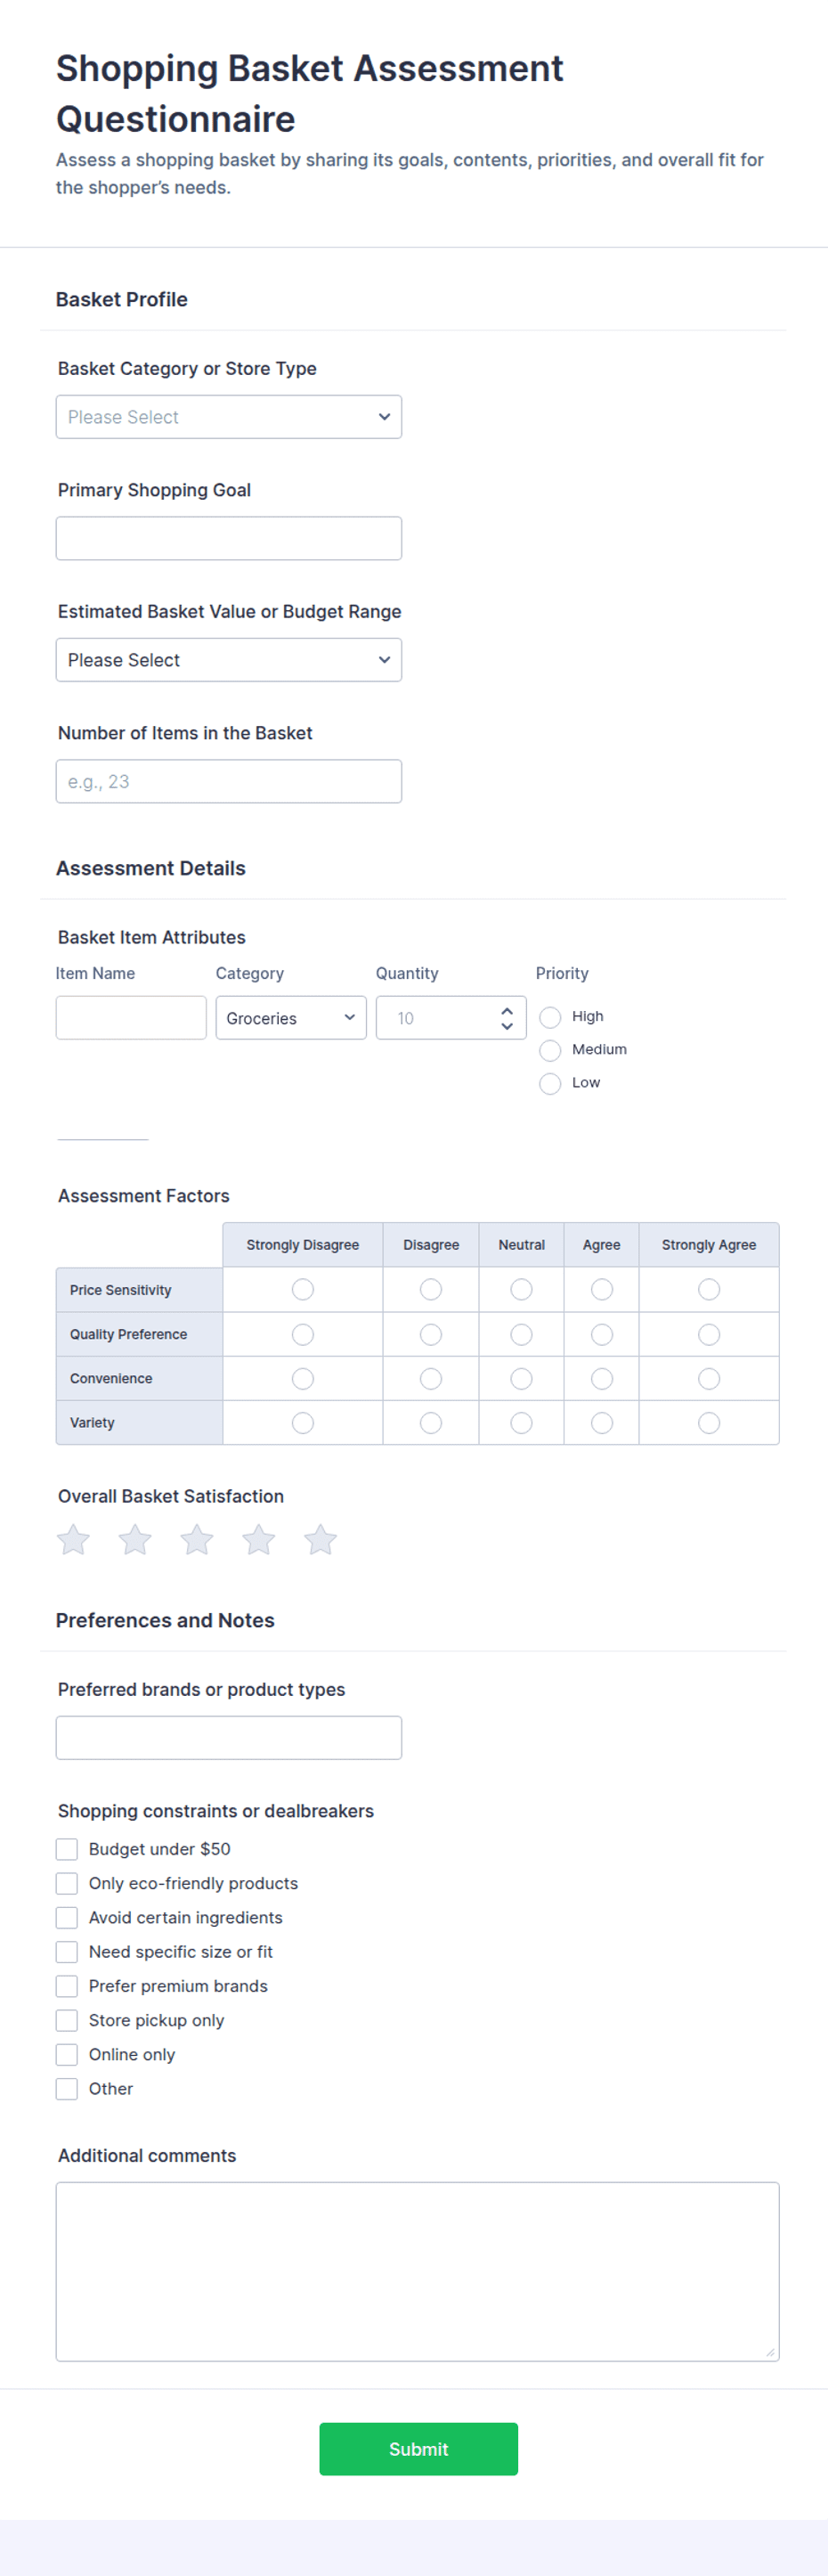Viewport: 828px width, 2576px height.
Task: Select High priority radio option
Action: click(550, 1017)
